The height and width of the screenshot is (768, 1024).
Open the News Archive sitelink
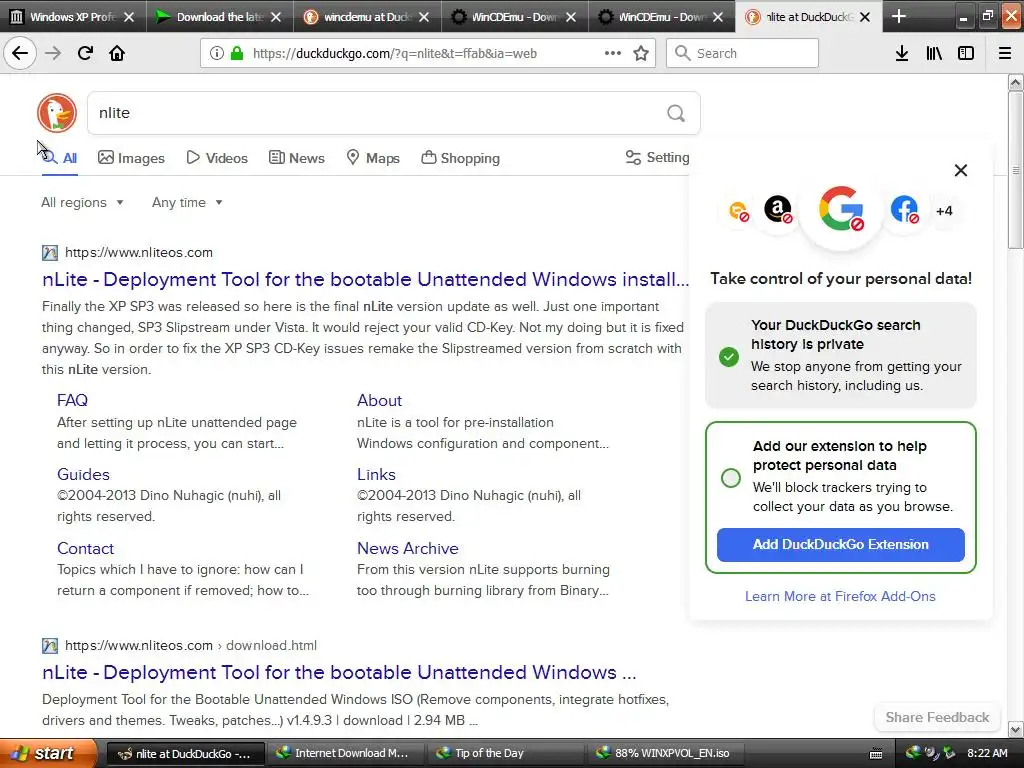click(x=408, y=549)
